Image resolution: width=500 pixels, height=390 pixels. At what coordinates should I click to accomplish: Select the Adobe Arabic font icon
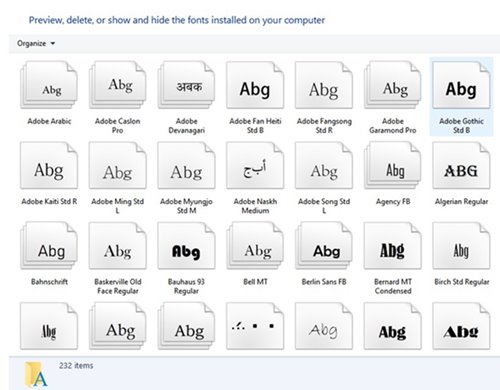(x=49, y=85)
